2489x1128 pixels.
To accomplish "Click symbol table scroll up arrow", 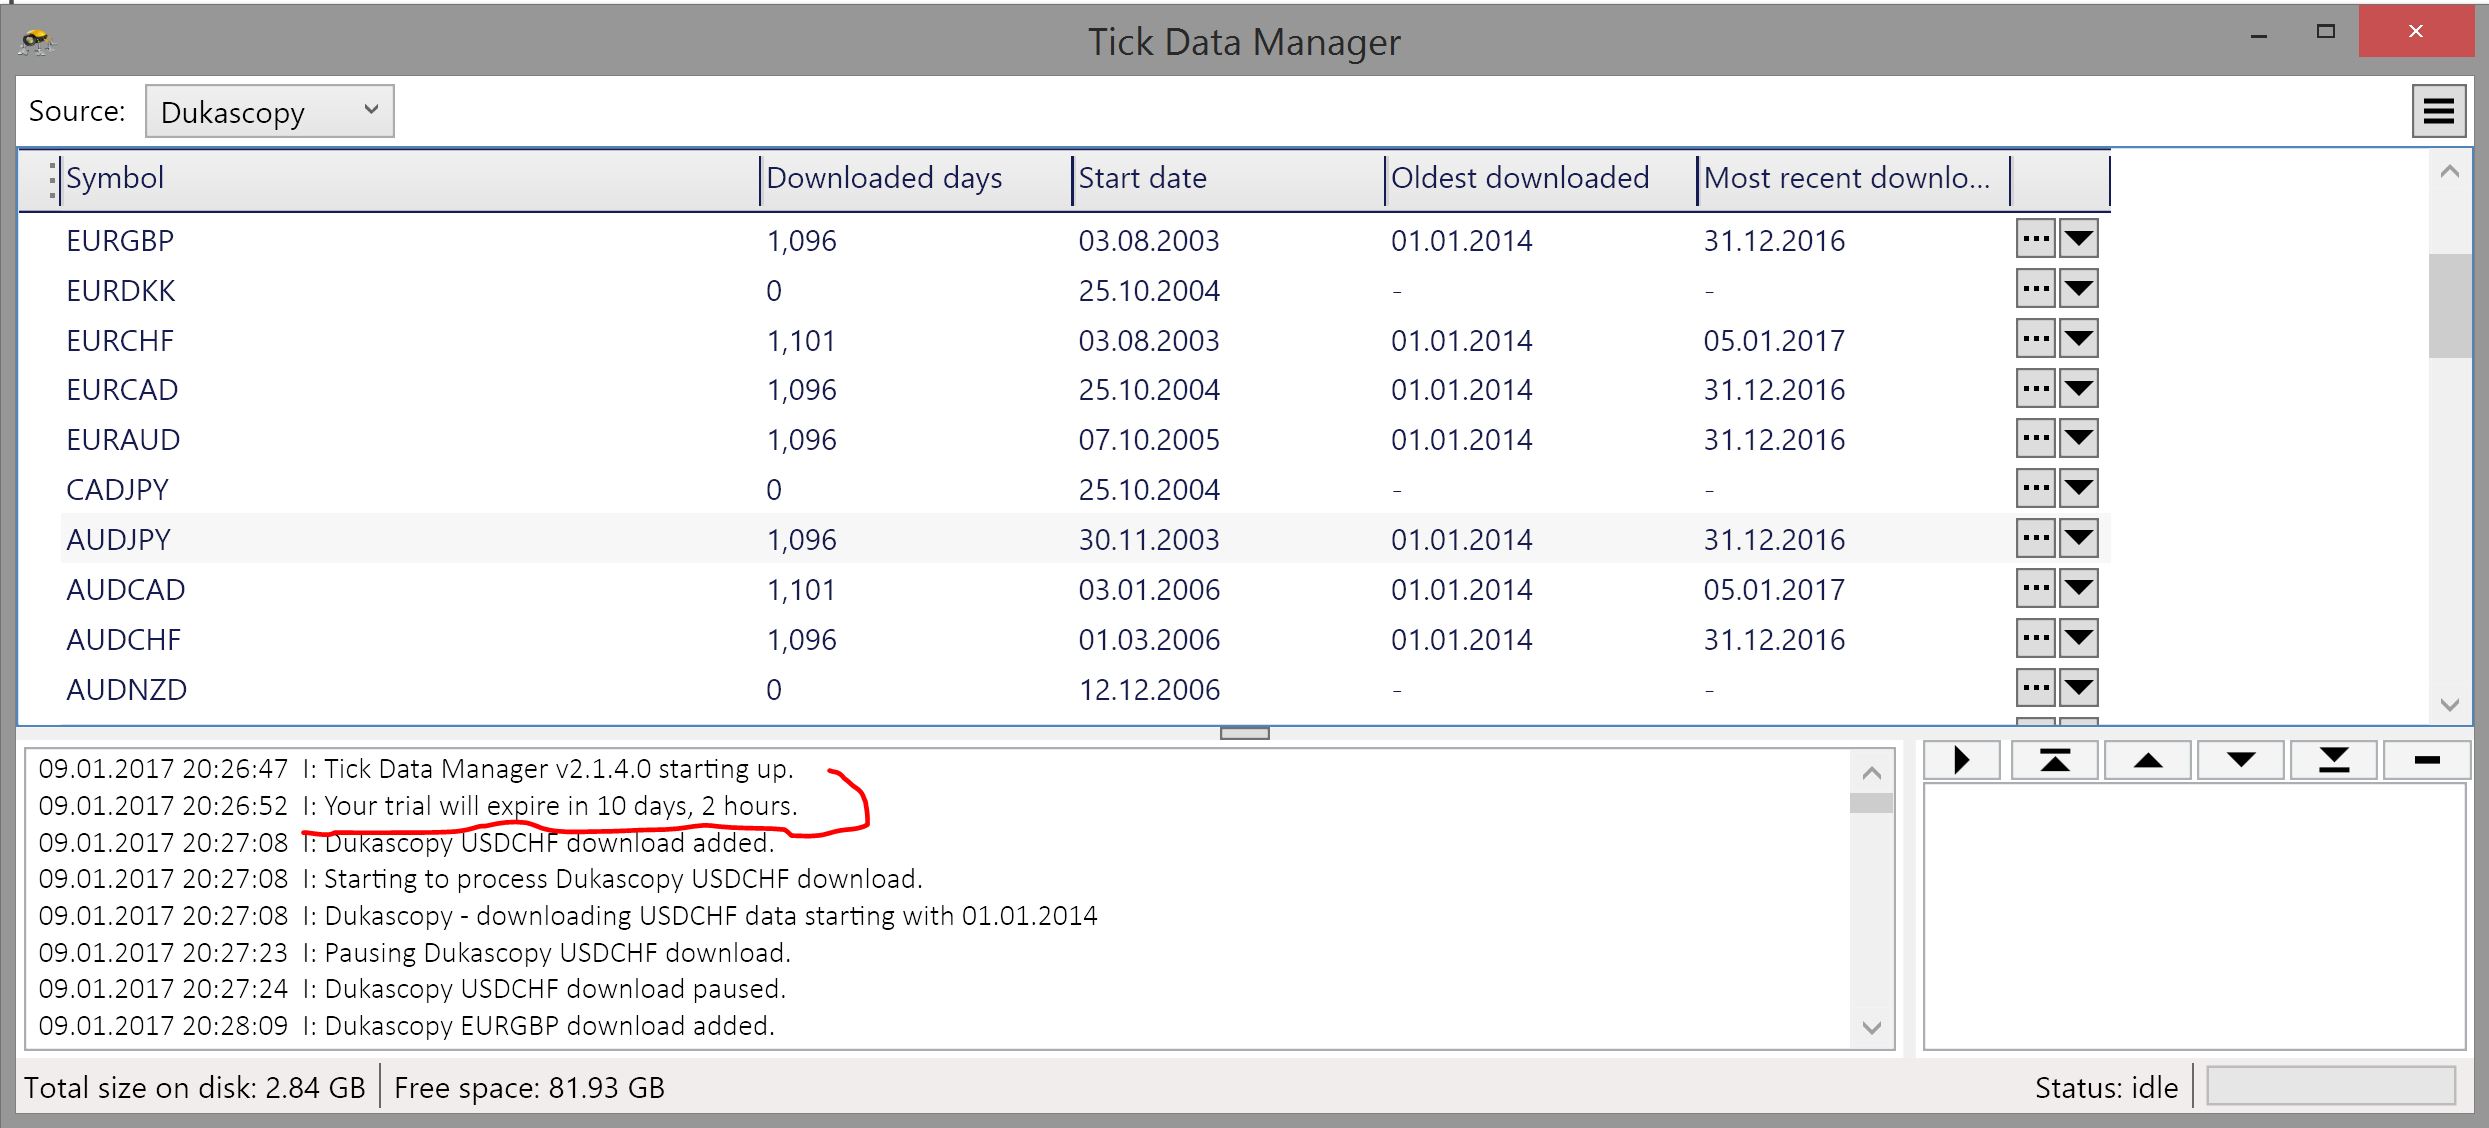I will (x=2449, y=172).
